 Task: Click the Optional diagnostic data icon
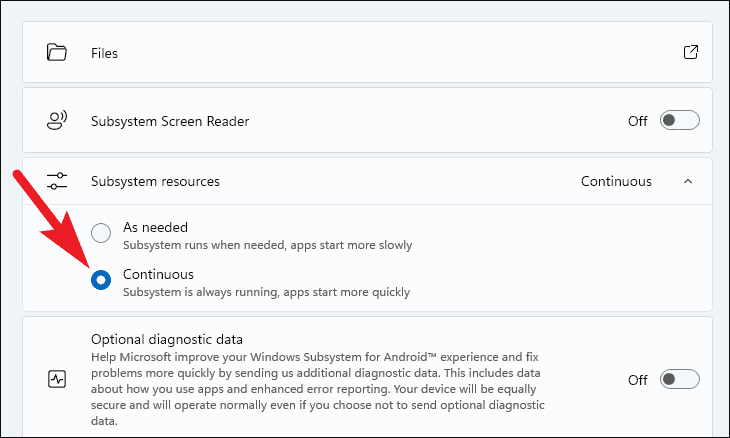57,380
